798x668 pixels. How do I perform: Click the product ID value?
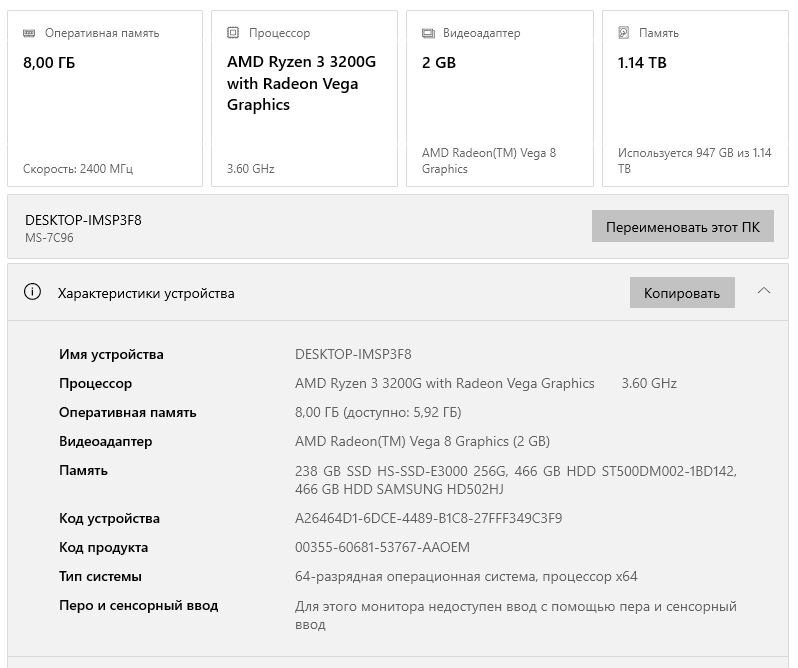click(382, 547)
